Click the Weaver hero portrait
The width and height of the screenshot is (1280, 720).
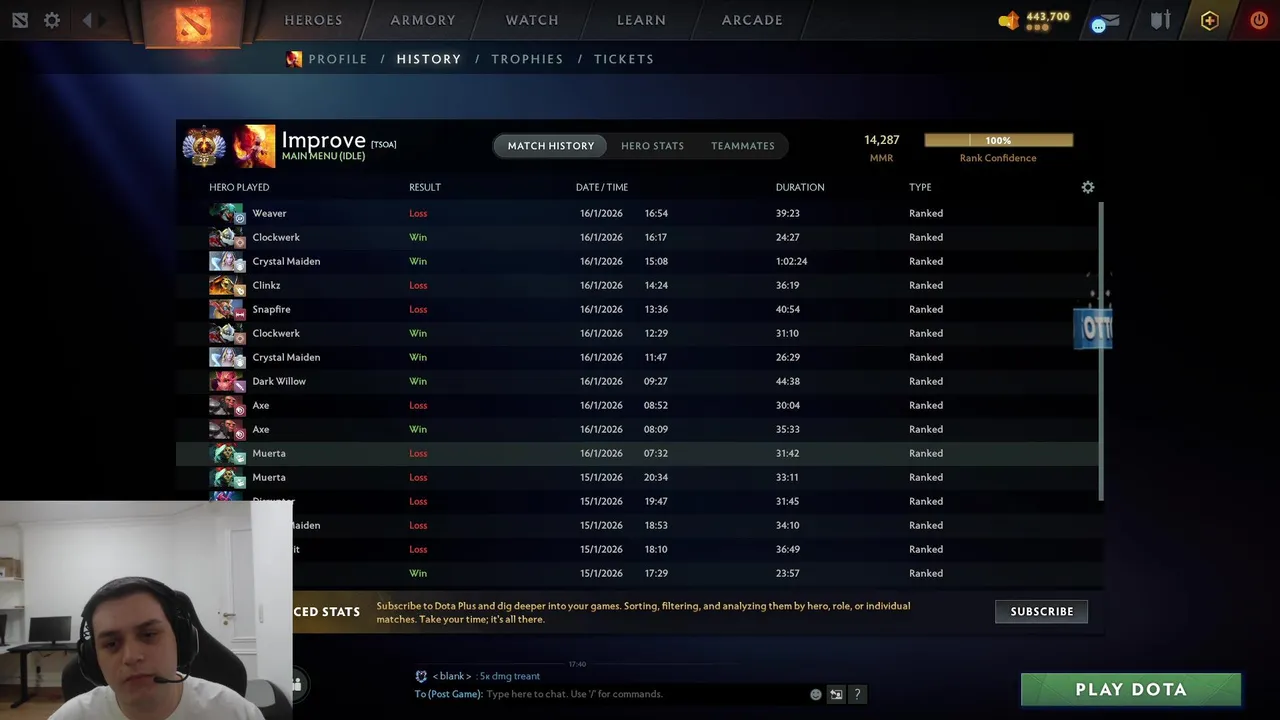point(227,213)
